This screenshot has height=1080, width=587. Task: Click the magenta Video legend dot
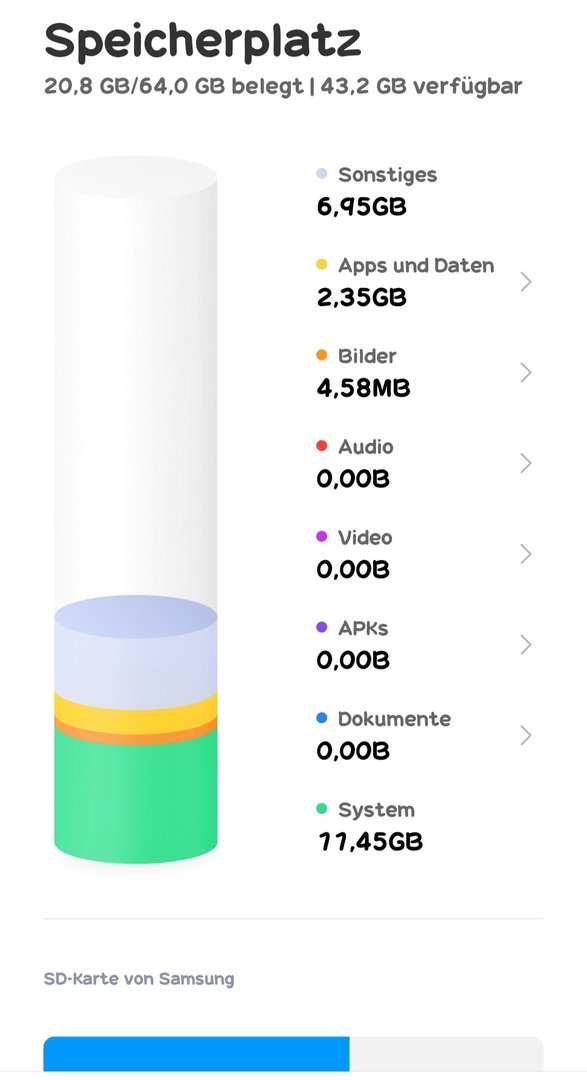(322, 537)
